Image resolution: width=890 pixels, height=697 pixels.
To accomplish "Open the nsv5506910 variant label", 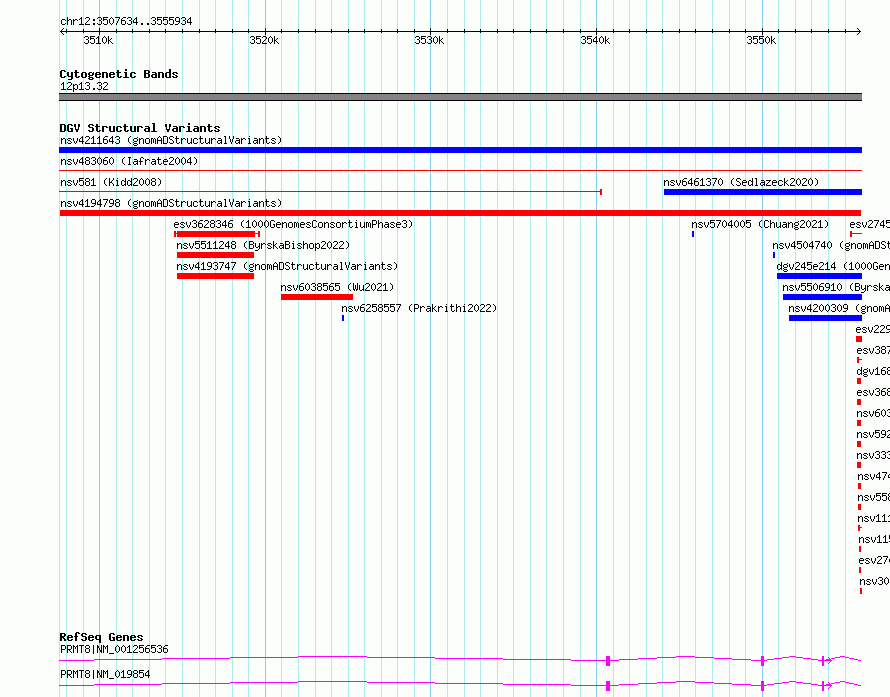I will coord(836,287).
